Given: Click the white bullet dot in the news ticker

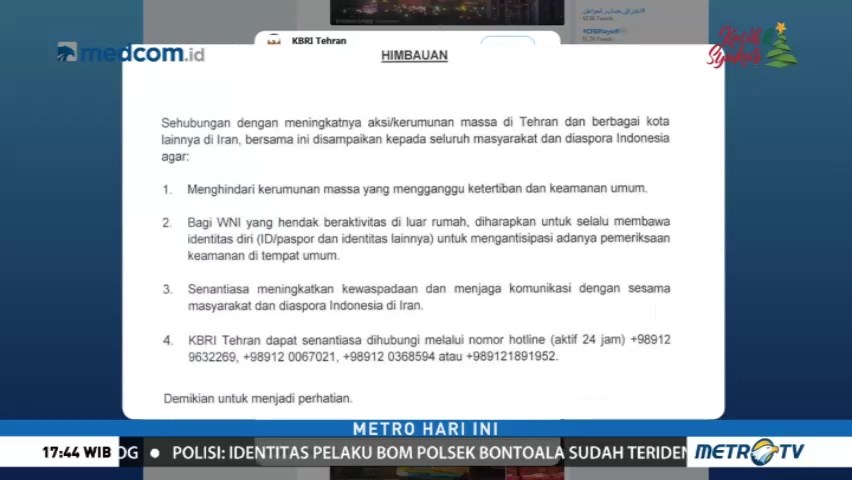Looking at the screenshot, I should (155, 453).
